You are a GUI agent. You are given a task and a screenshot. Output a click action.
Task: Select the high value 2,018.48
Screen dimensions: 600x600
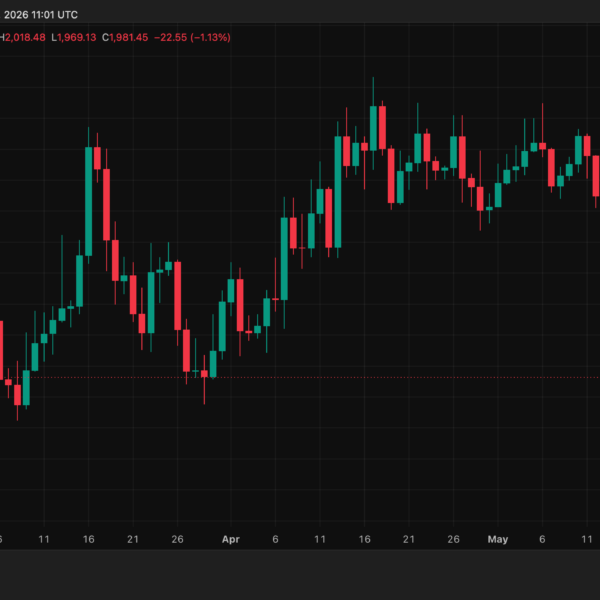tap(25, 38)
